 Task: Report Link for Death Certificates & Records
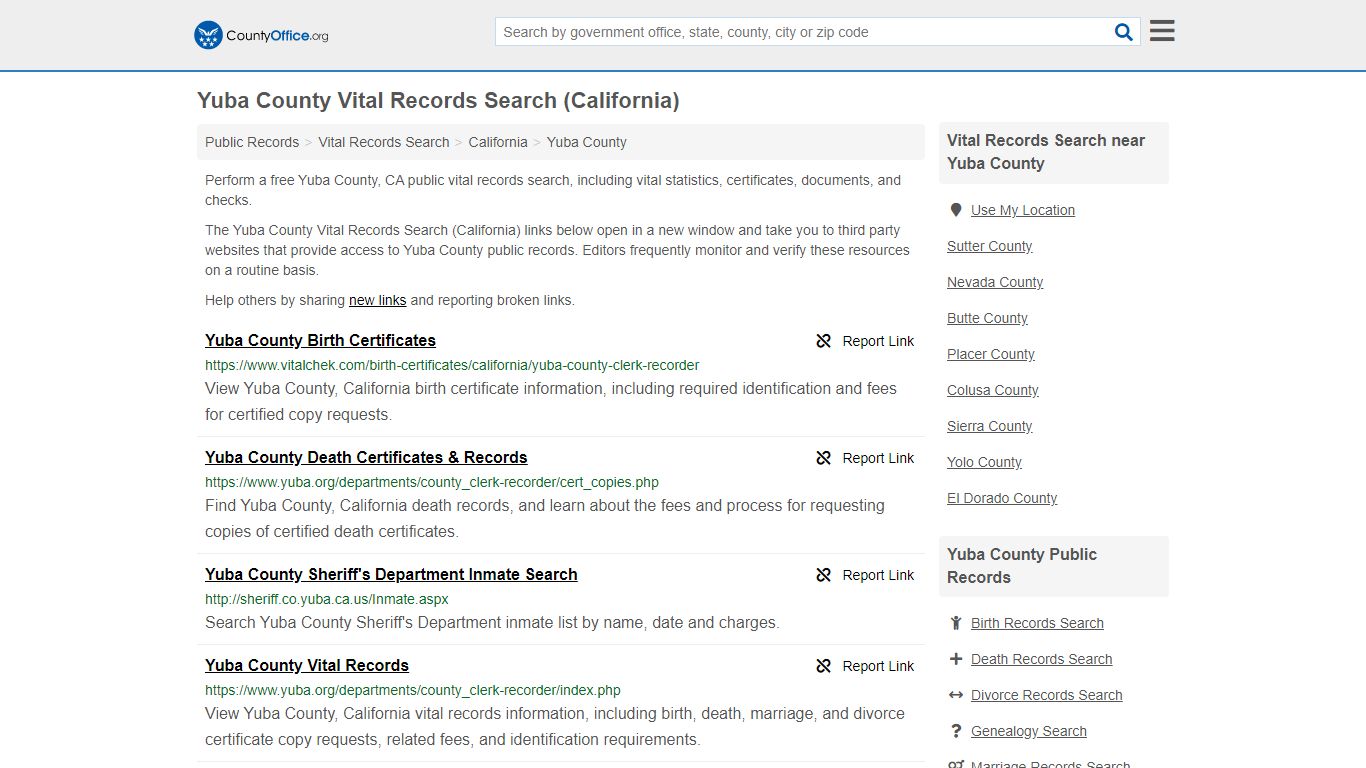click(x=865, y=458)
